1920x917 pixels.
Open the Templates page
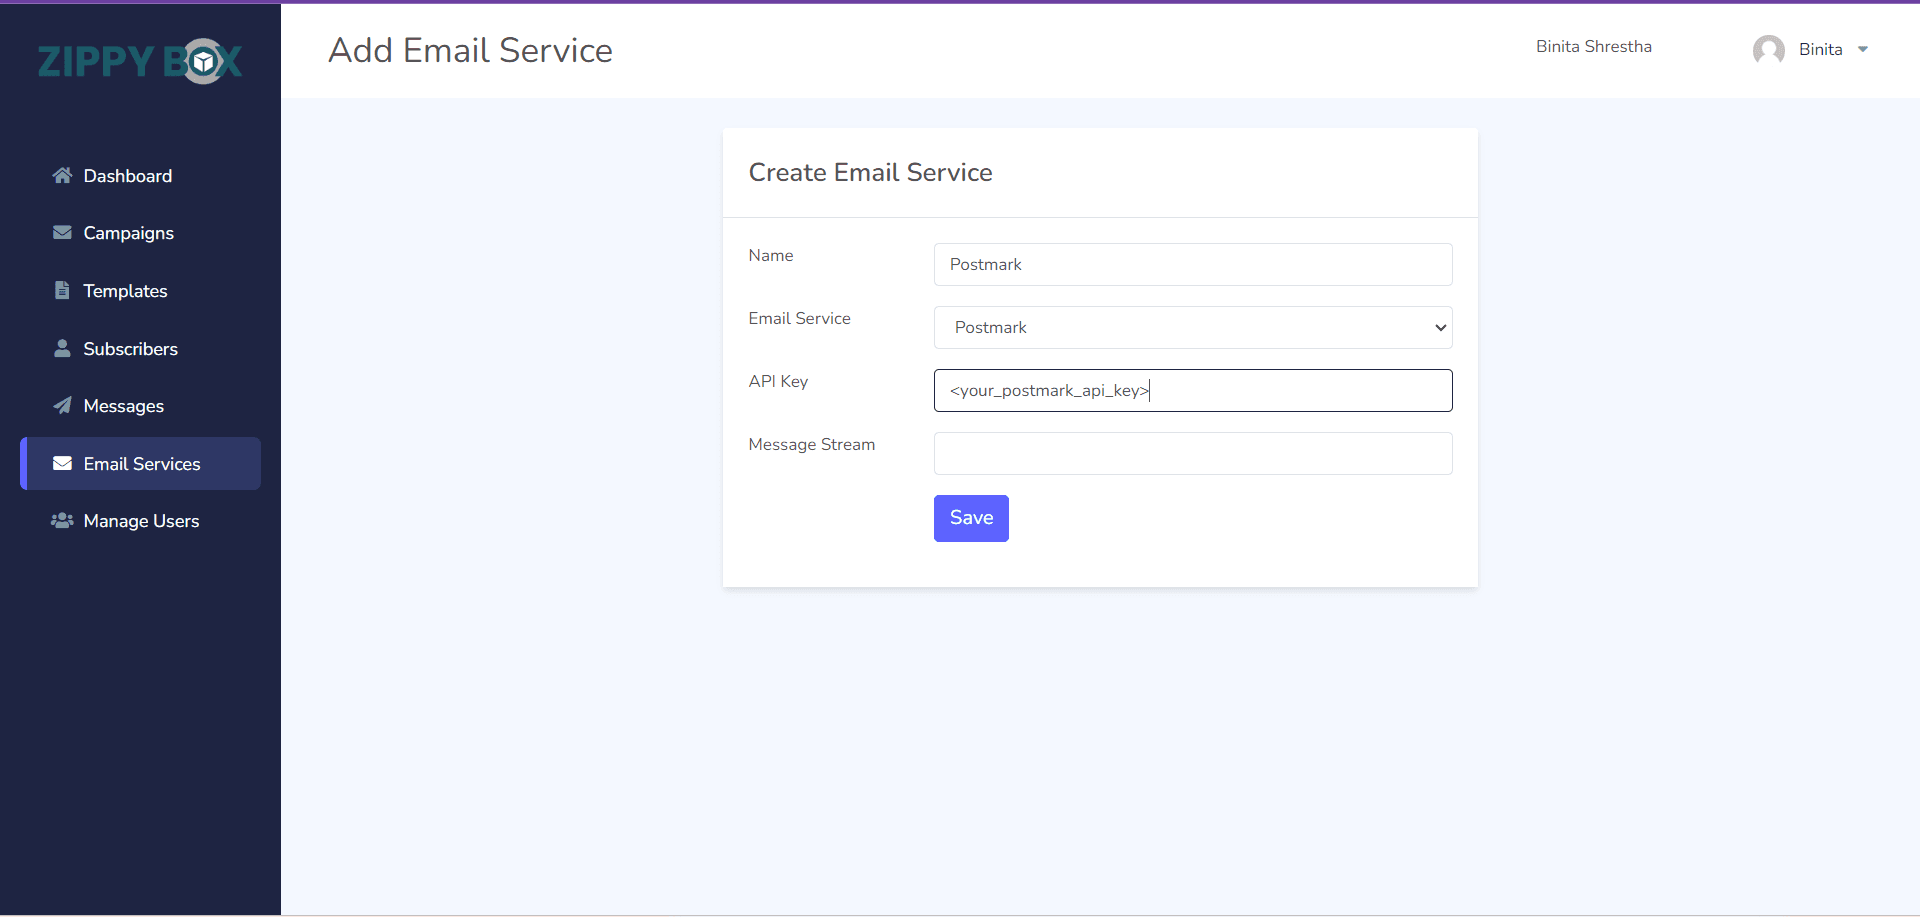[140, 291]
